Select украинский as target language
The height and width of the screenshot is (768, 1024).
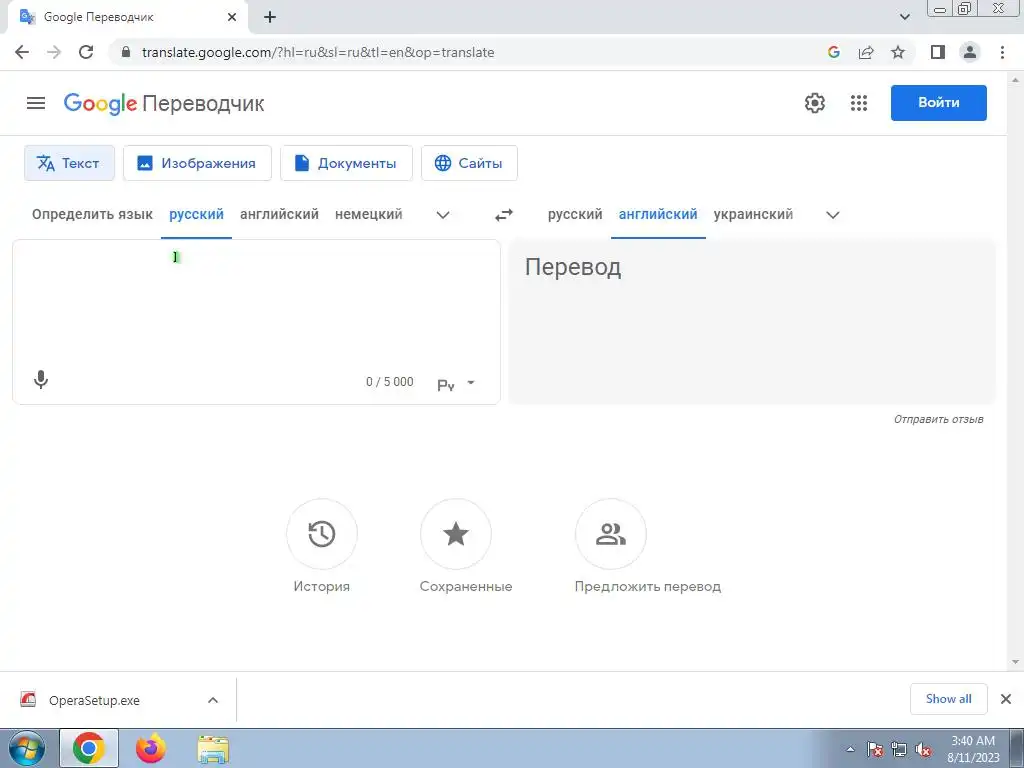(x=753, y=214)
